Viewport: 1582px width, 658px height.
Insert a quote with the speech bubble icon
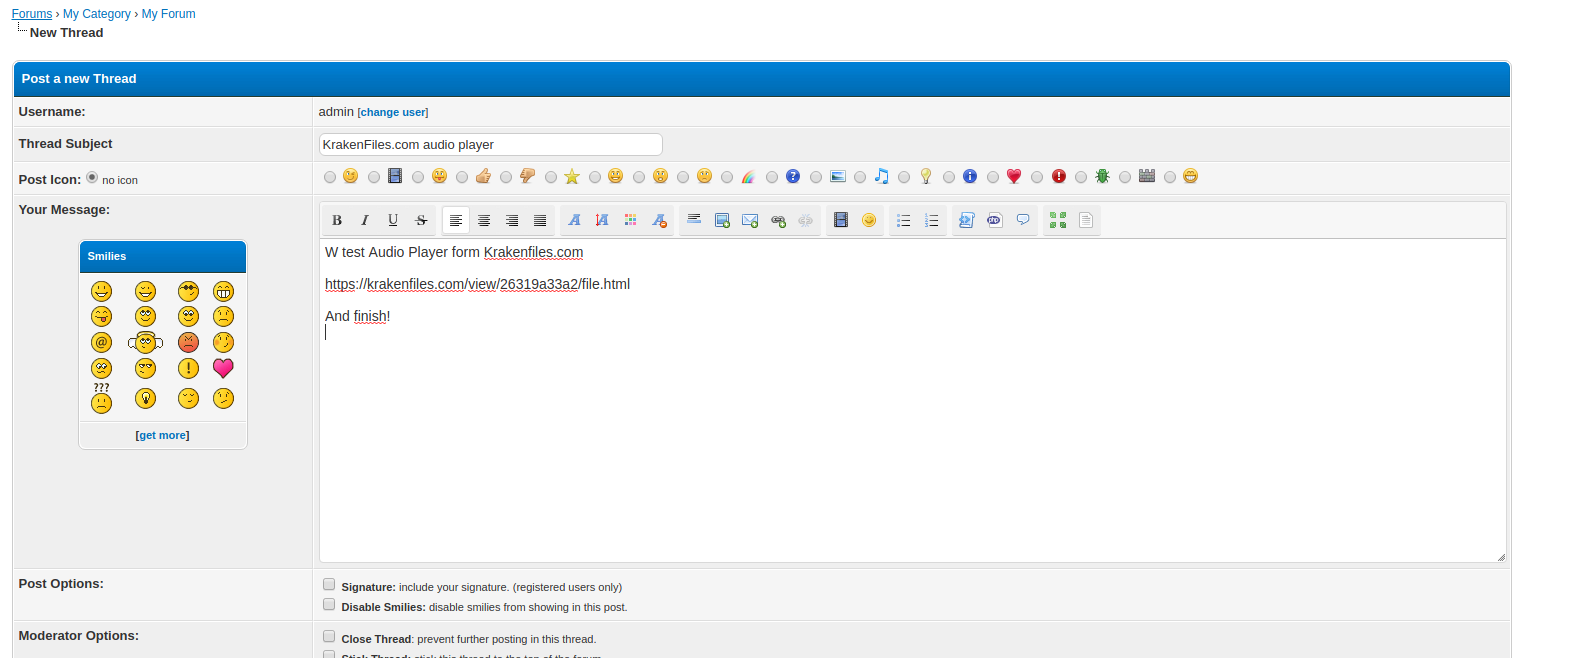(1023, 220)
